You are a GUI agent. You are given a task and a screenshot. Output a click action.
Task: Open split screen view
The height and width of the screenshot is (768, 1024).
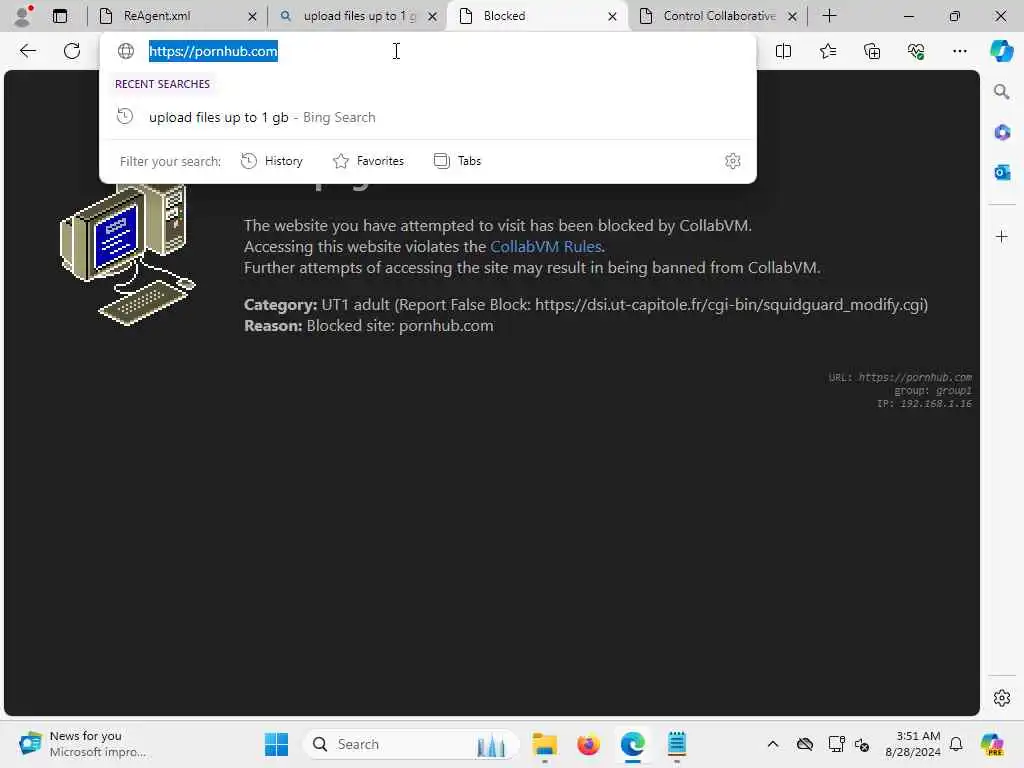click(x=783, y=51)
